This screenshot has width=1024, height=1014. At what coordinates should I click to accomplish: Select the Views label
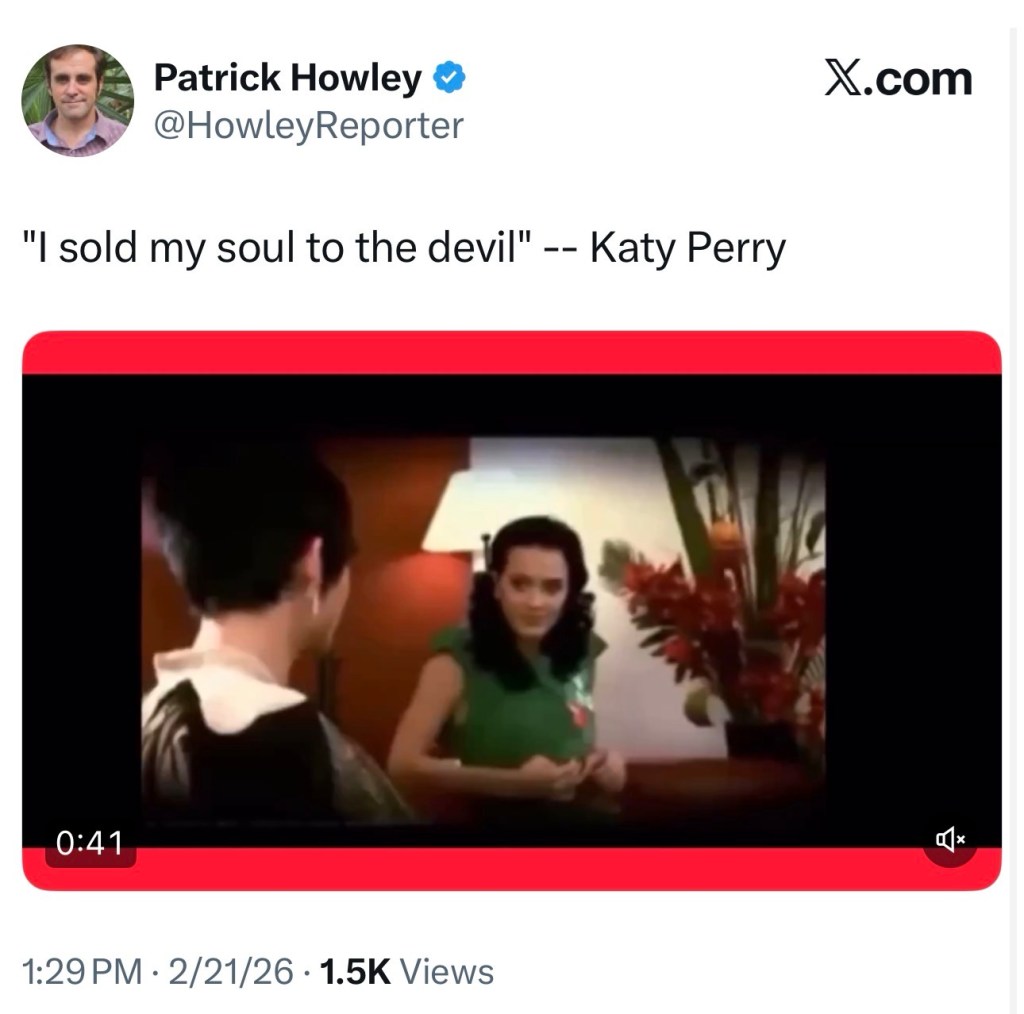[447, 969]
